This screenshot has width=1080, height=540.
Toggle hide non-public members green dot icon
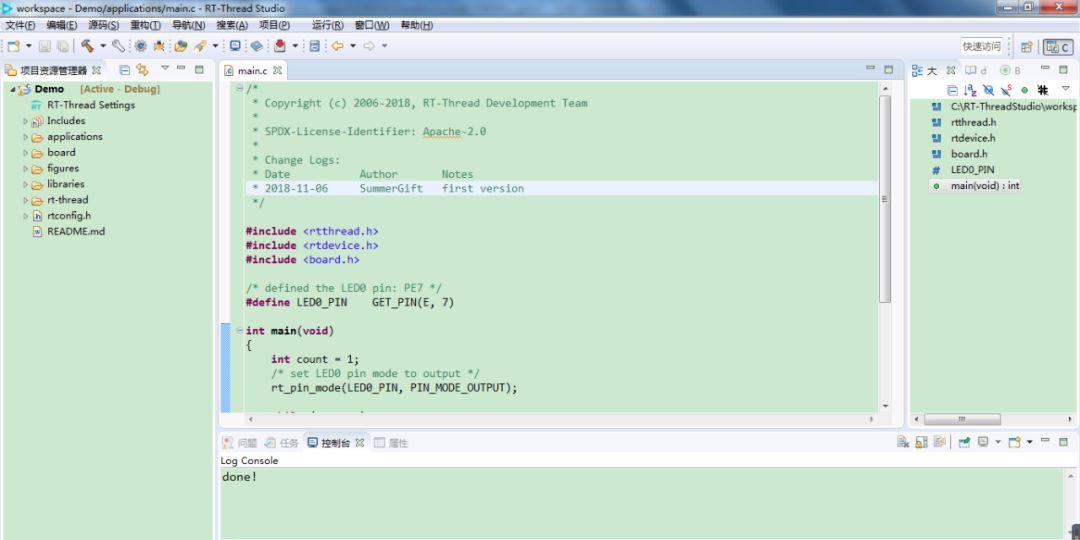tap(1024, 90)
